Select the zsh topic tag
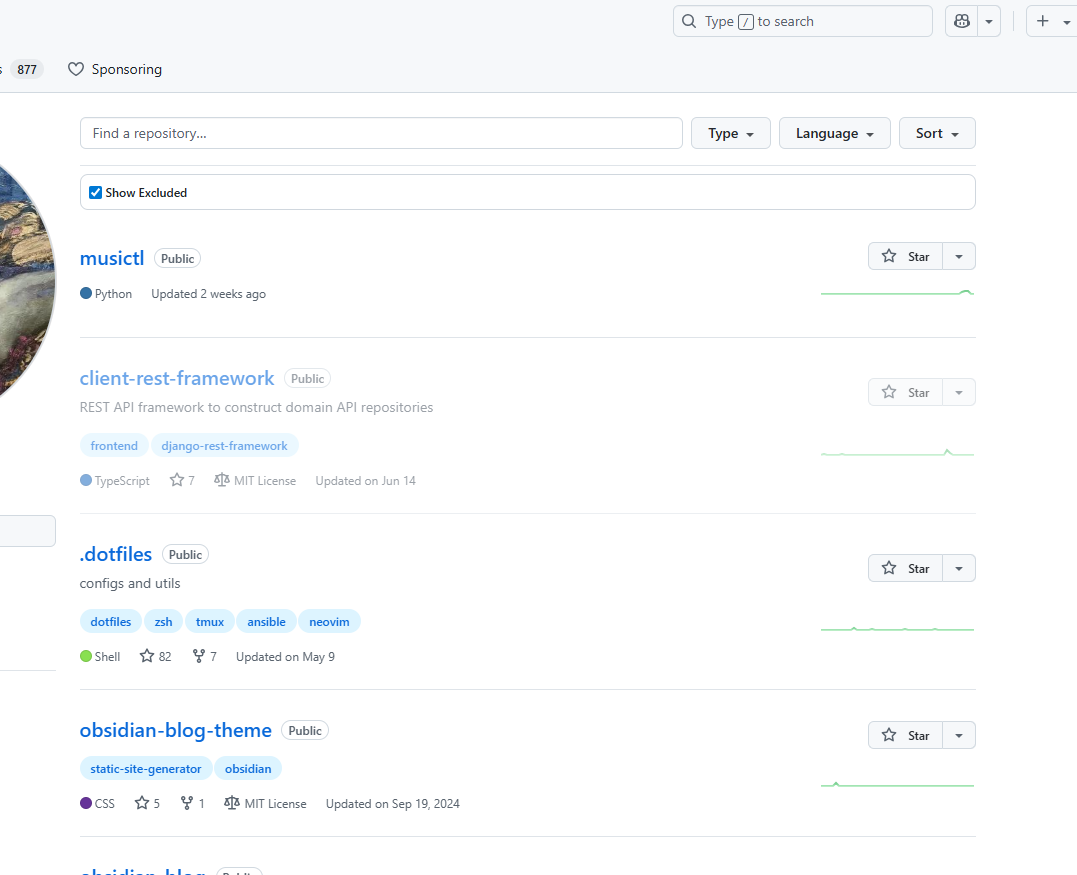 [163, 622]
